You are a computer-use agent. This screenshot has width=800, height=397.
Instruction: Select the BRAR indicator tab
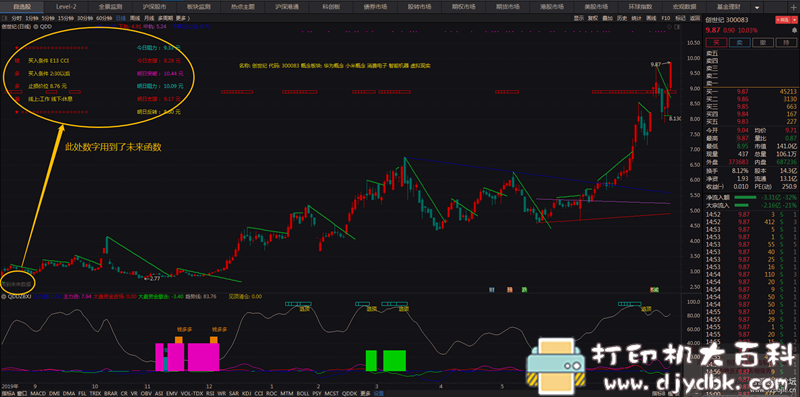click(111, 393)
